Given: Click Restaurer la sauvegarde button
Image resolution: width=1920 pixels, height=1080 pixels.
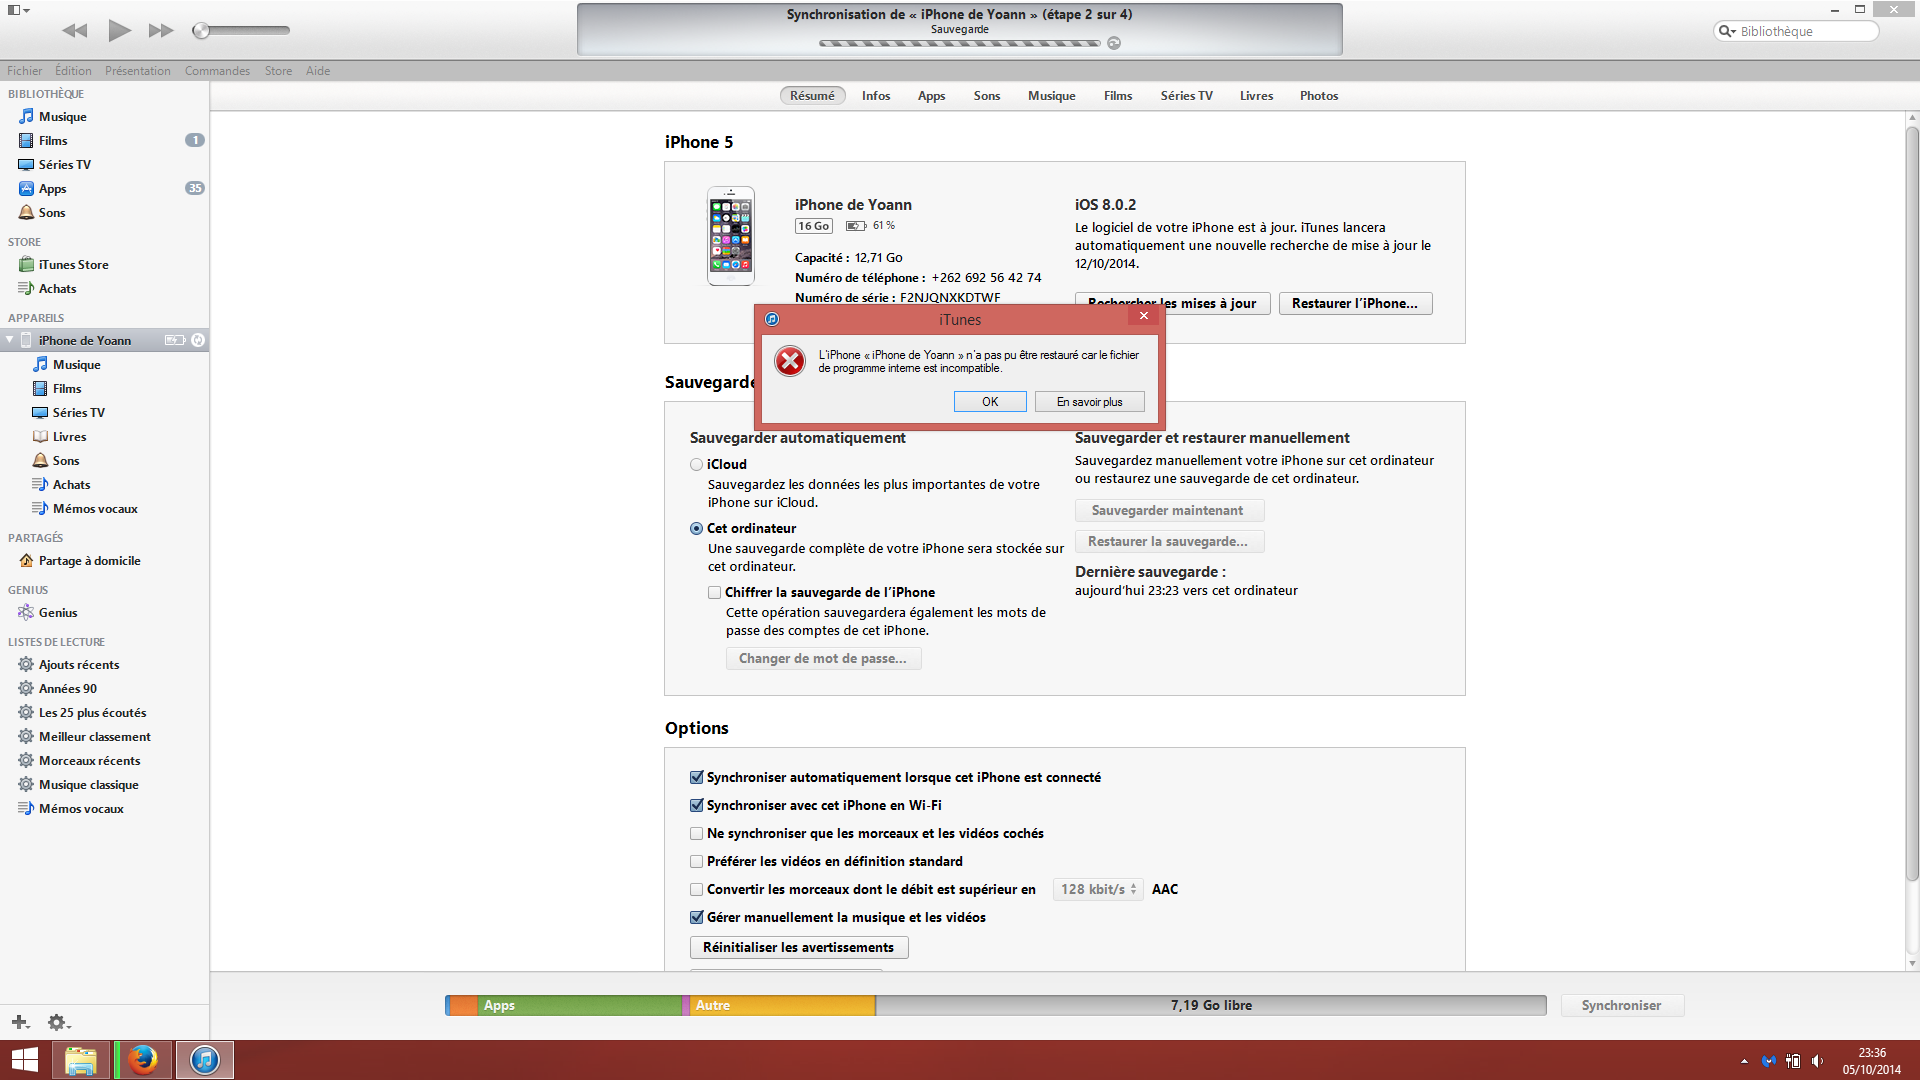Looking at the screenshot, I should [x=1169, y=542].
